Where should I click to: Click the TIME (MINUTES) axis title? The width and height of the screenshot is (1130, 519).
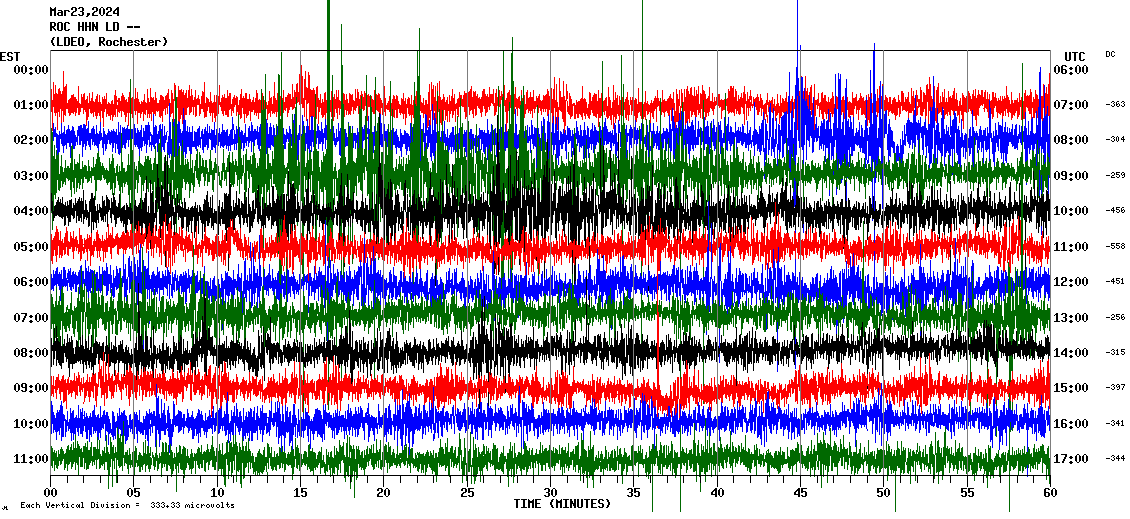coord(562,504)
